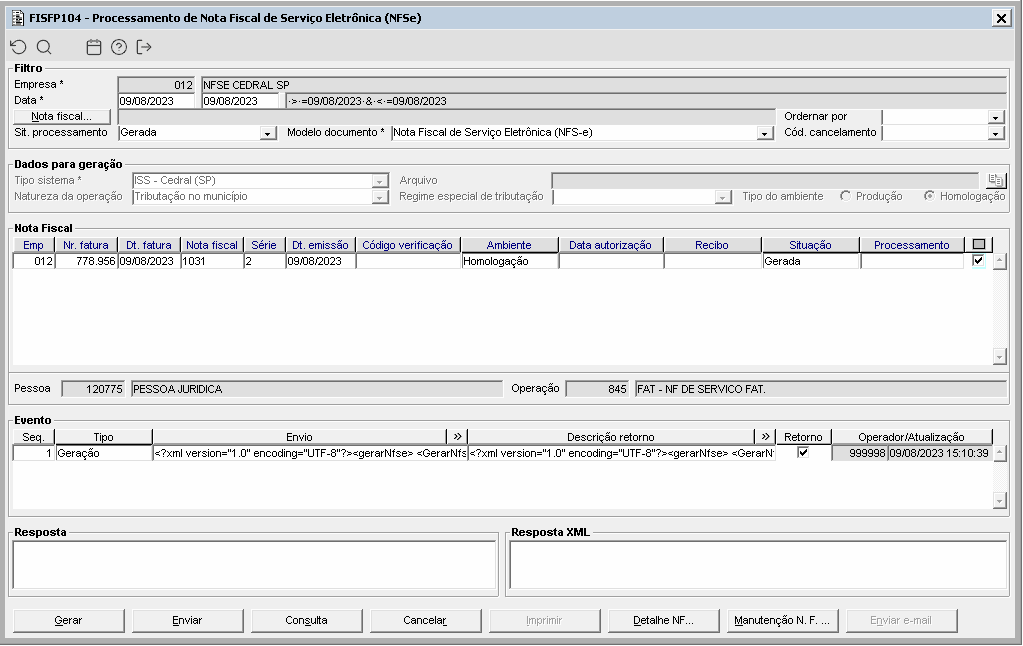Click the search magnifier toolbar icon

pyautogui.click(x=44, y=47)
